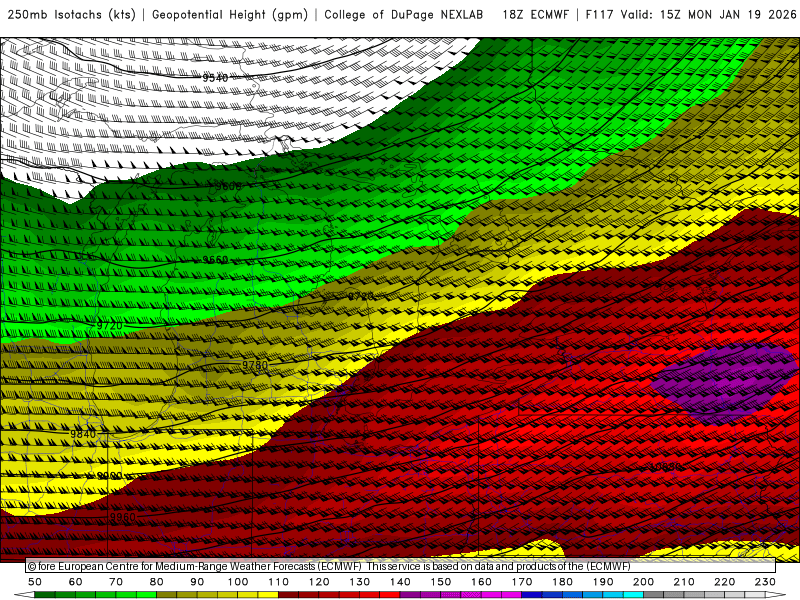Click the dark purple swatch at 140
This screenshot has height=600, width=800.
click(x=410, y=595)
